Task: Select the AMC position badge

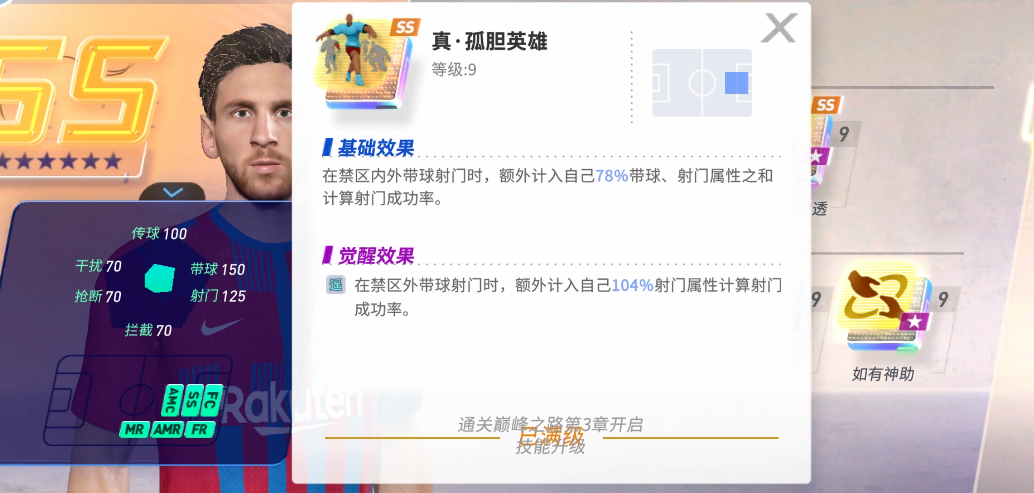Action: coord(173,401)
